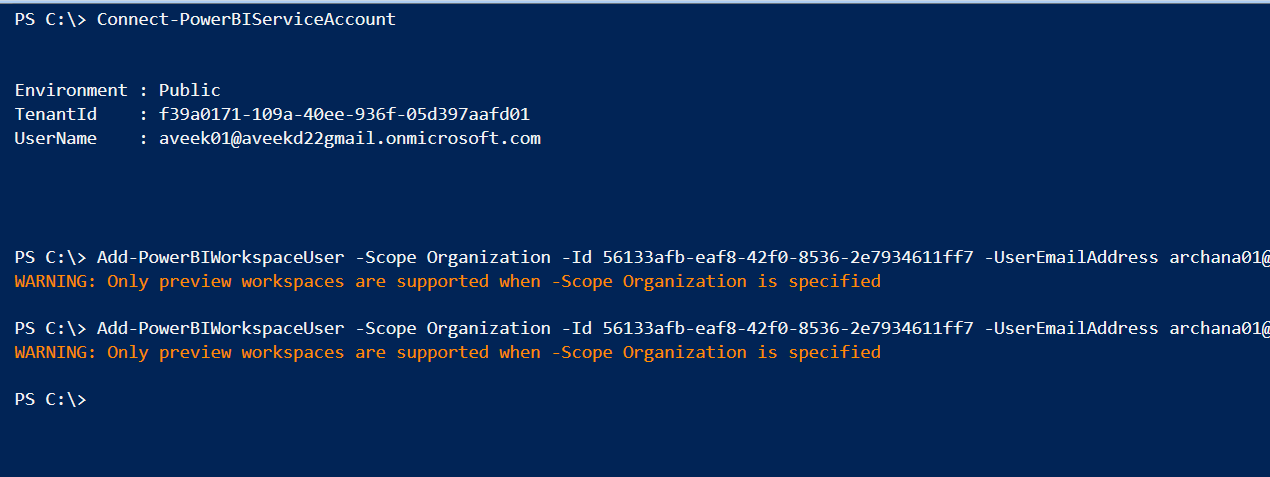Click the workspace Id GUID in the second command
This screenshot has width=1270, height=477.
787,328
